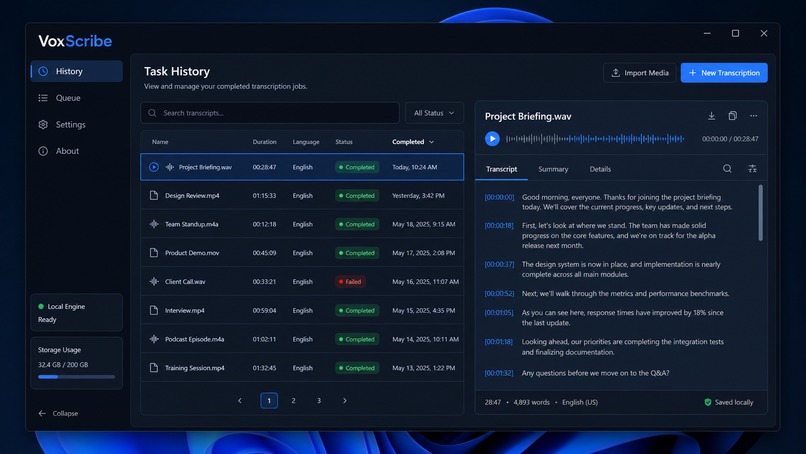Sort by the Status column header
Screen dimensions: 806x454
coord(344,141)
